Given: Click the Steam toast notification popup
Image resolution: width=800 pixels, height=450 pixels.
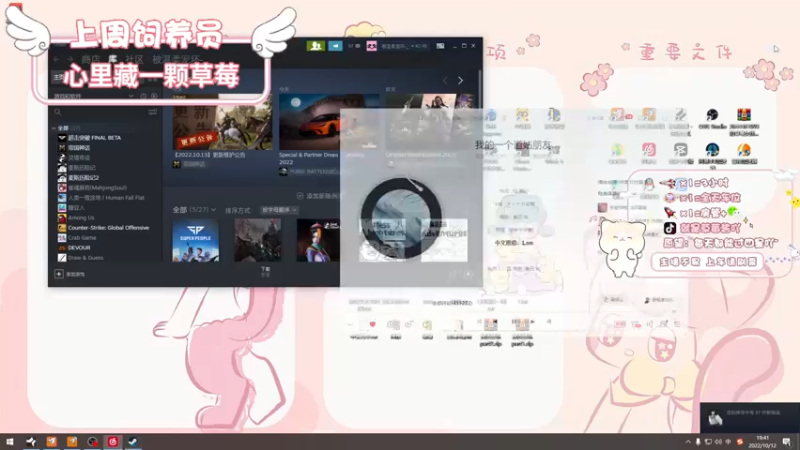Looking at the screenshot, I should [x=749, y=418].
